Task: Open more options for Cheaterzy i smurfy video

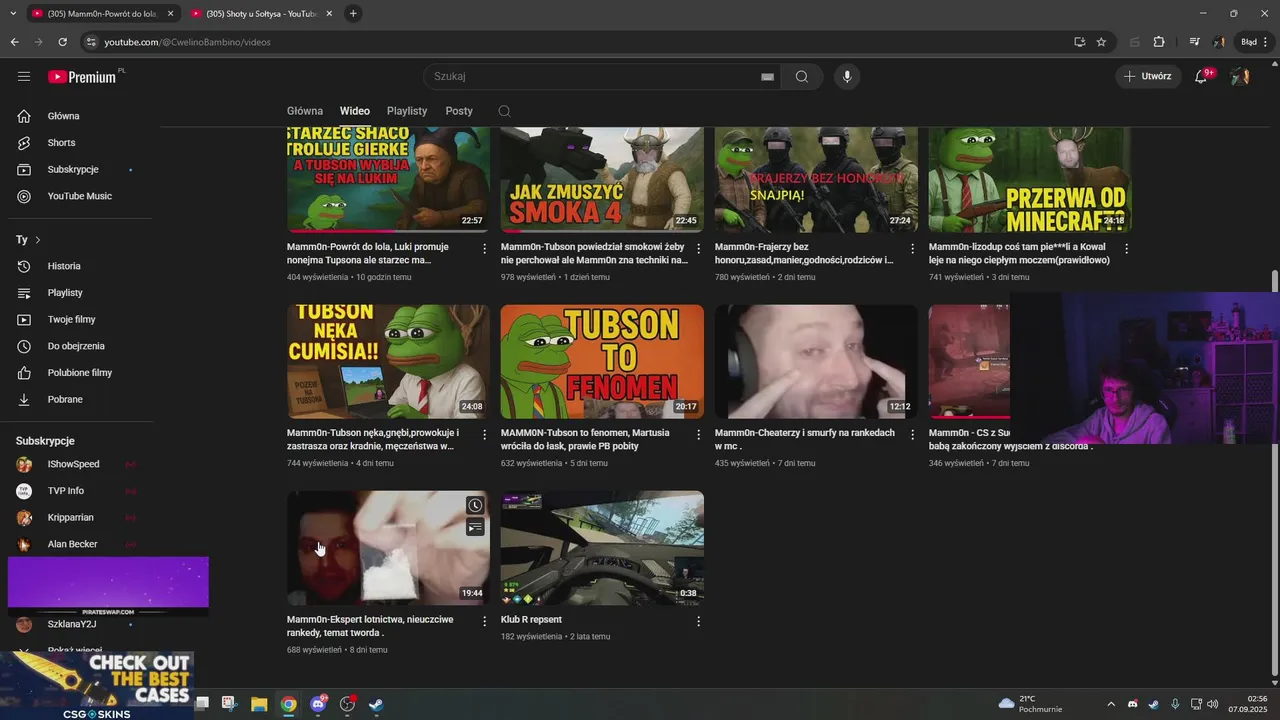Action: pos(912,434)
